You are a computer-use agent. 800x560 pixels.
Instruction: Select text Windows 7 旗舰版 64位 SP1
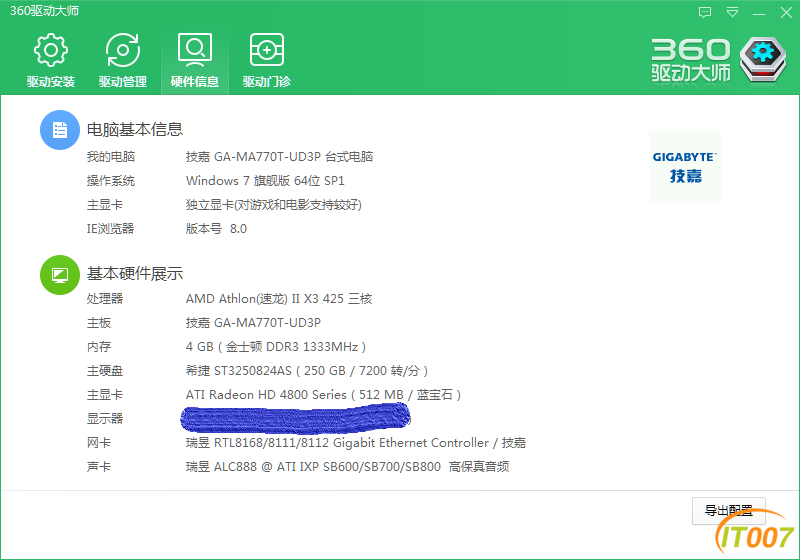coord(265,181)
